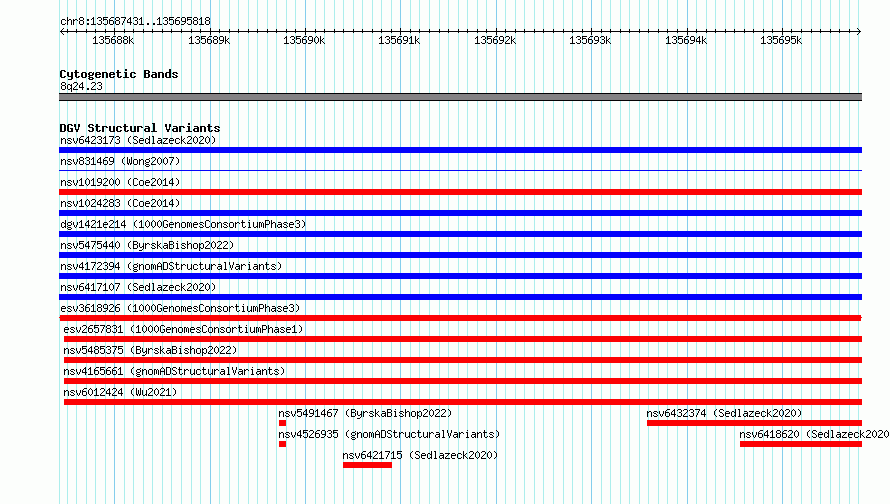Click the nsv1024283 (Coe2014) label
890x504 pixels.
120,203
